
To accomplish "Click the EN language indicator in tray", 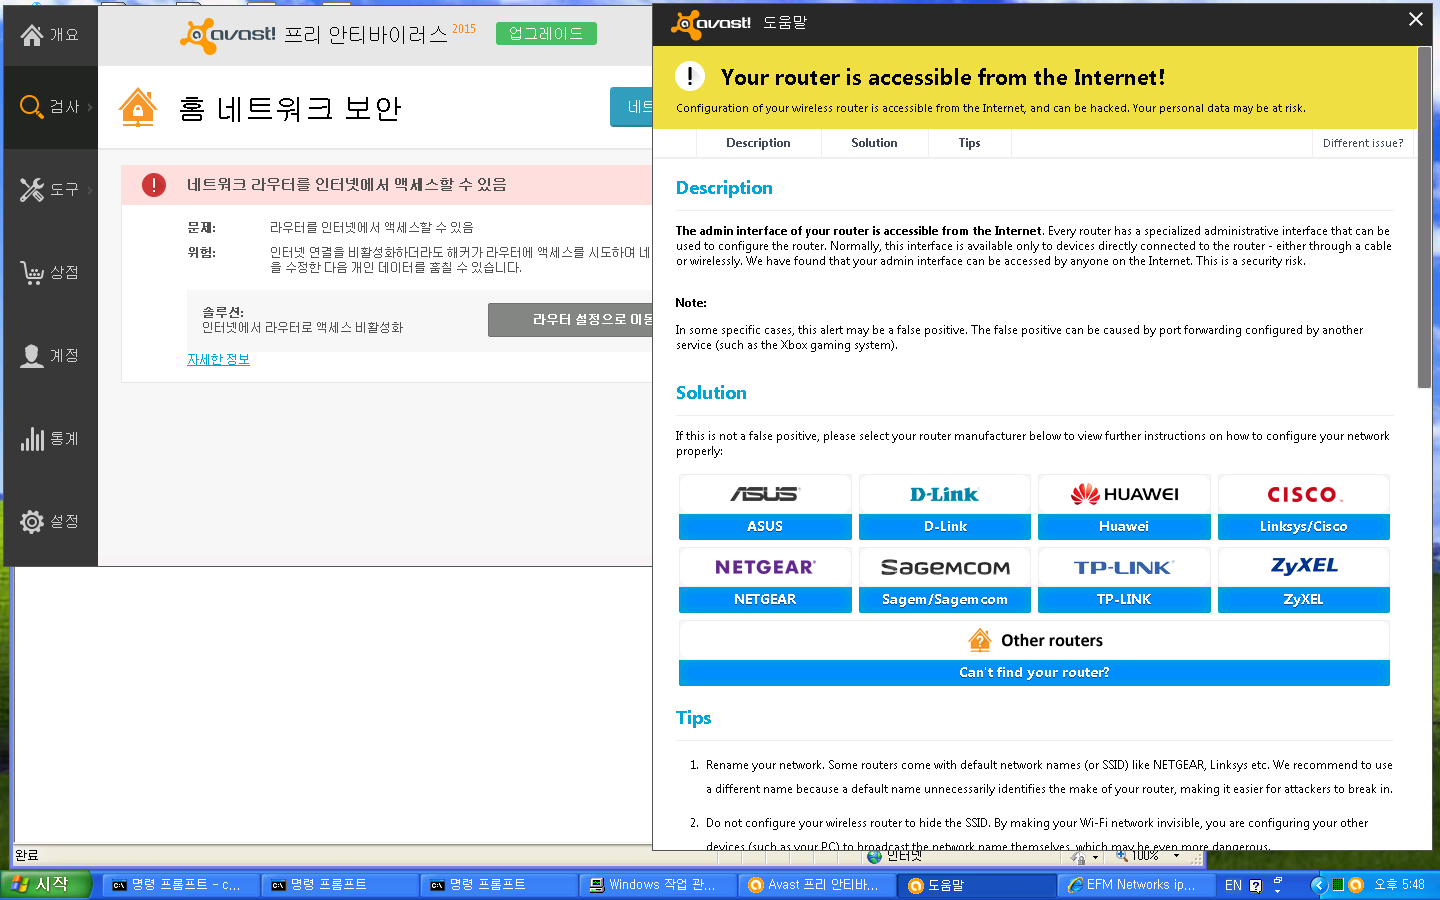I will coord(1233,885).
